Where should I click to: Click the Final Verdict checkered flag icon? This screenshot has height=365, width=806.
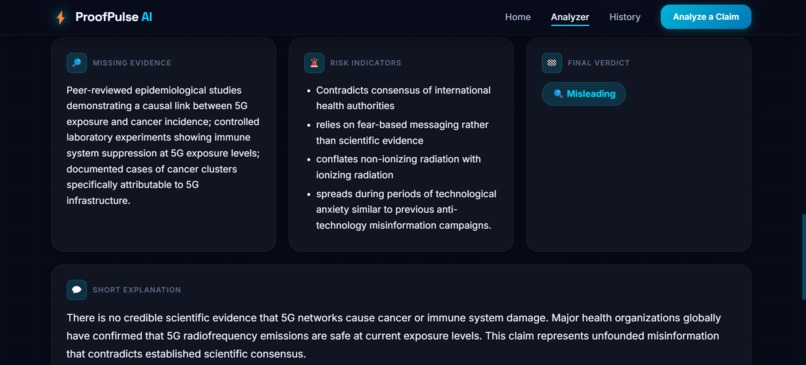pyautogui.click(x=552, y=63)
